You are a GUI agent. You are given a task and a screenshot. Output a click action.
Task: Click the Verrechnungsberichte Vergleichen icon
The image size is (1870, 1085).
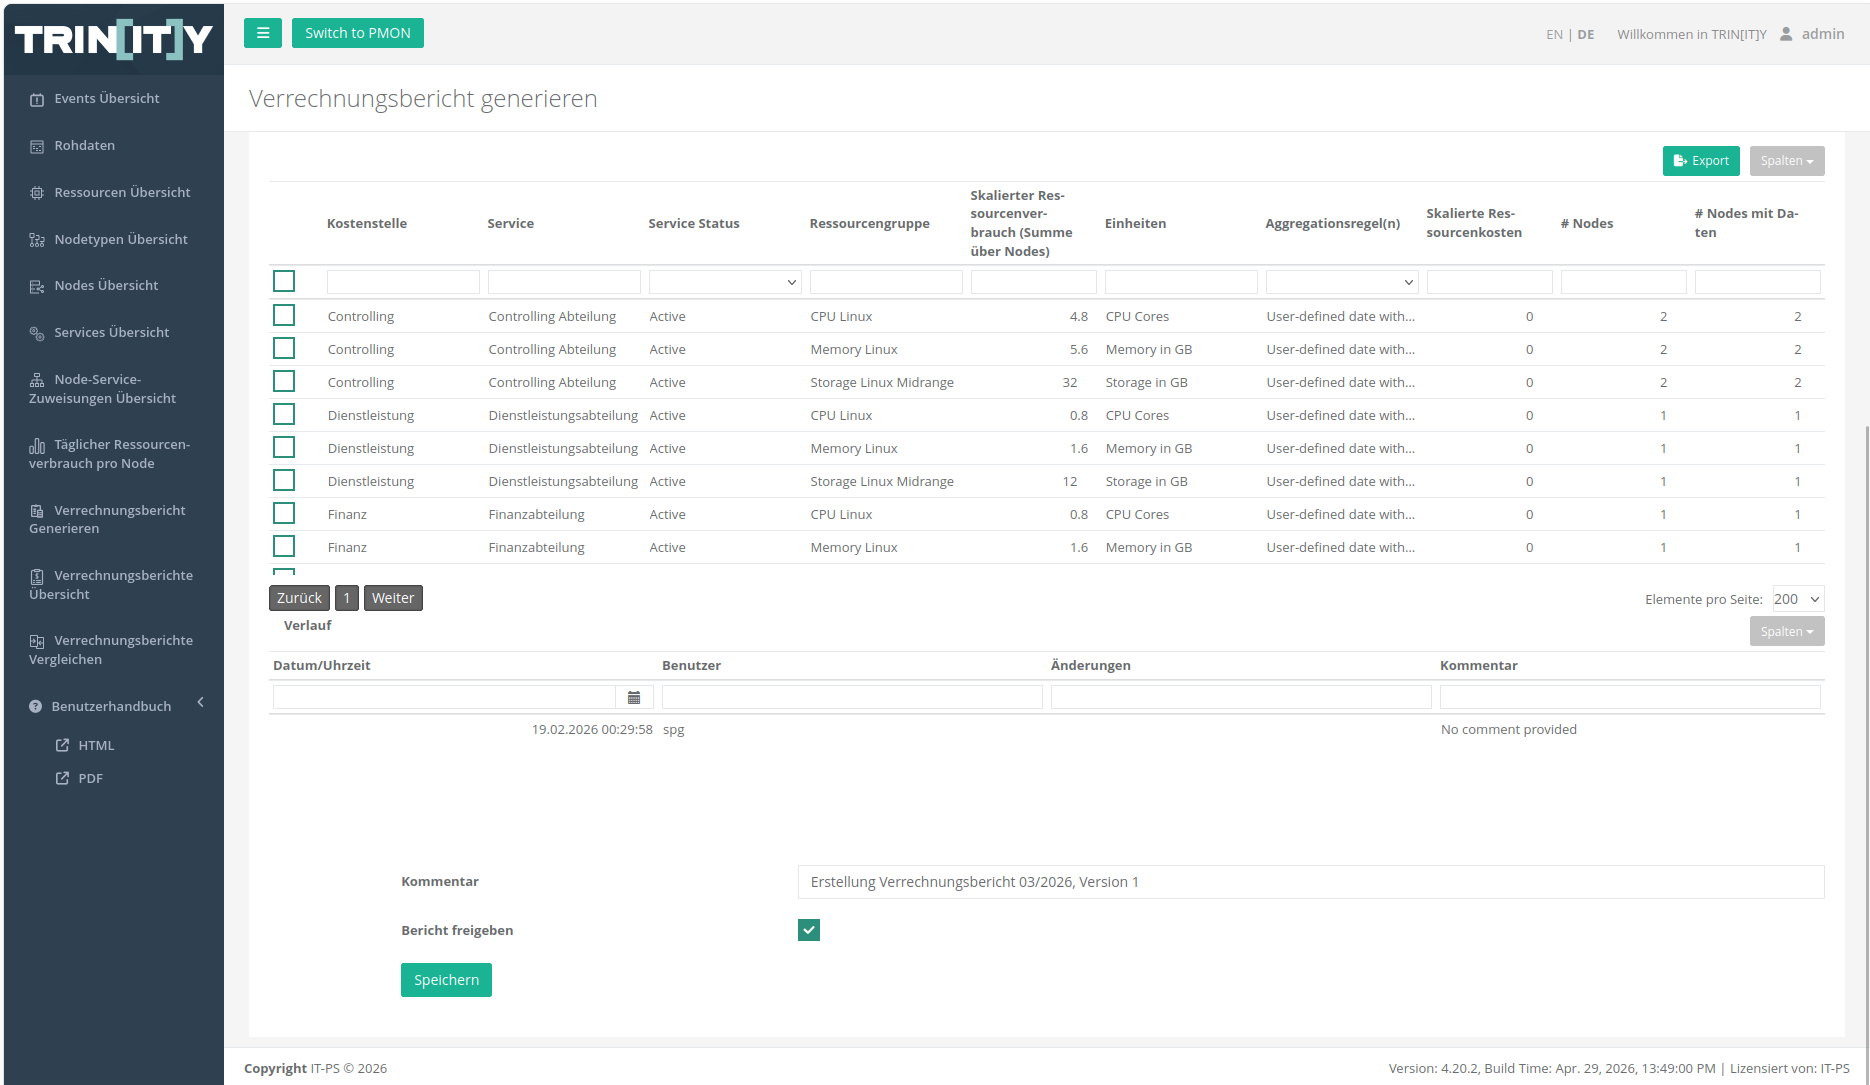coord(37,641)
